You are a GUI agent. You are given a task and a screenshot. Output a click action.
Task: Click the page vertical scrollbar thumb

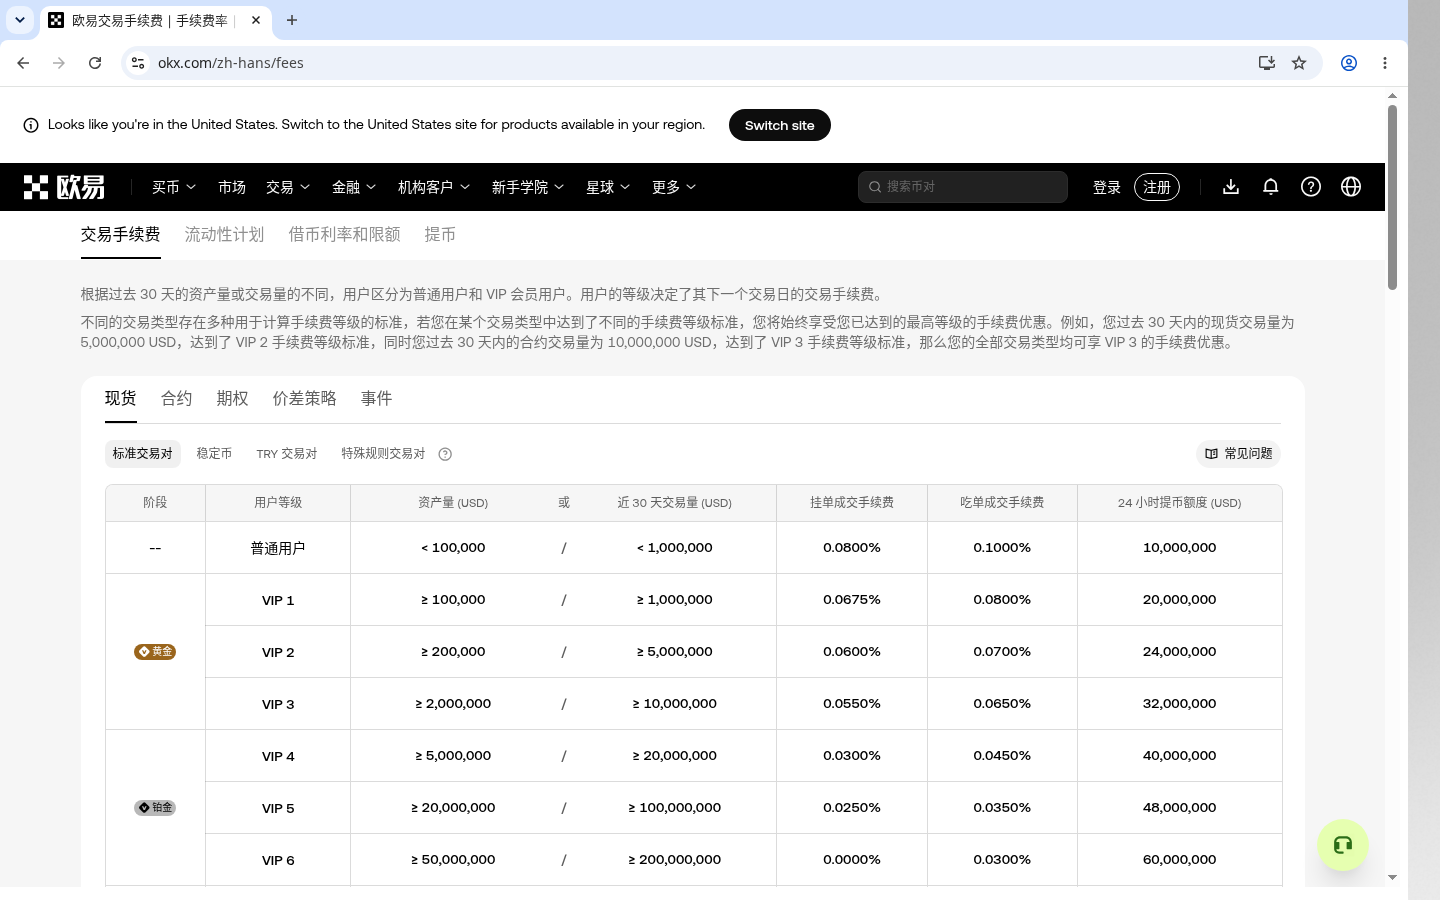point(1392,197)
